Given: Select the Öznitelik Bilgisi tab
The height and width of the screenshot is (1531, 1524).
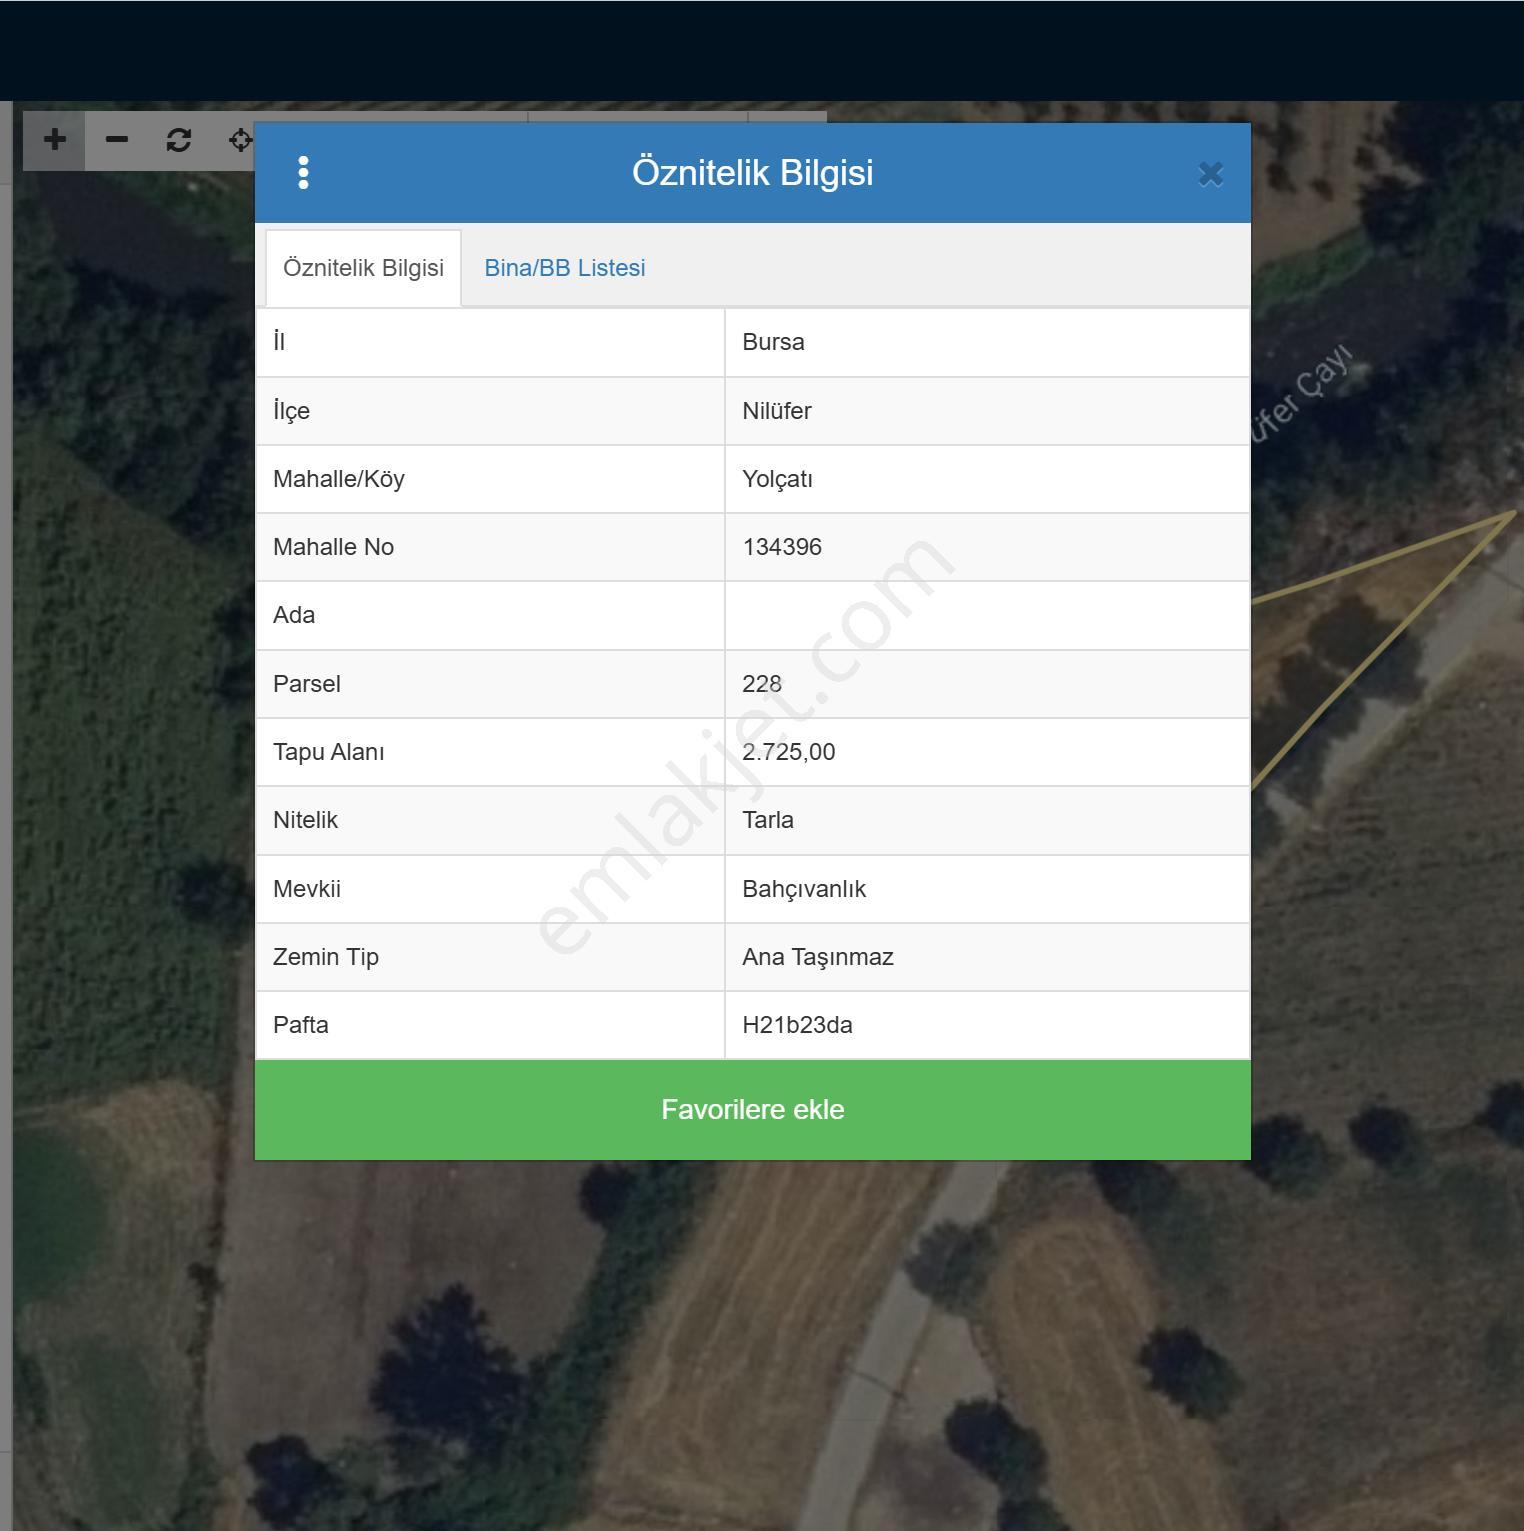Looking at the screenshot, I should coord(363,268).
